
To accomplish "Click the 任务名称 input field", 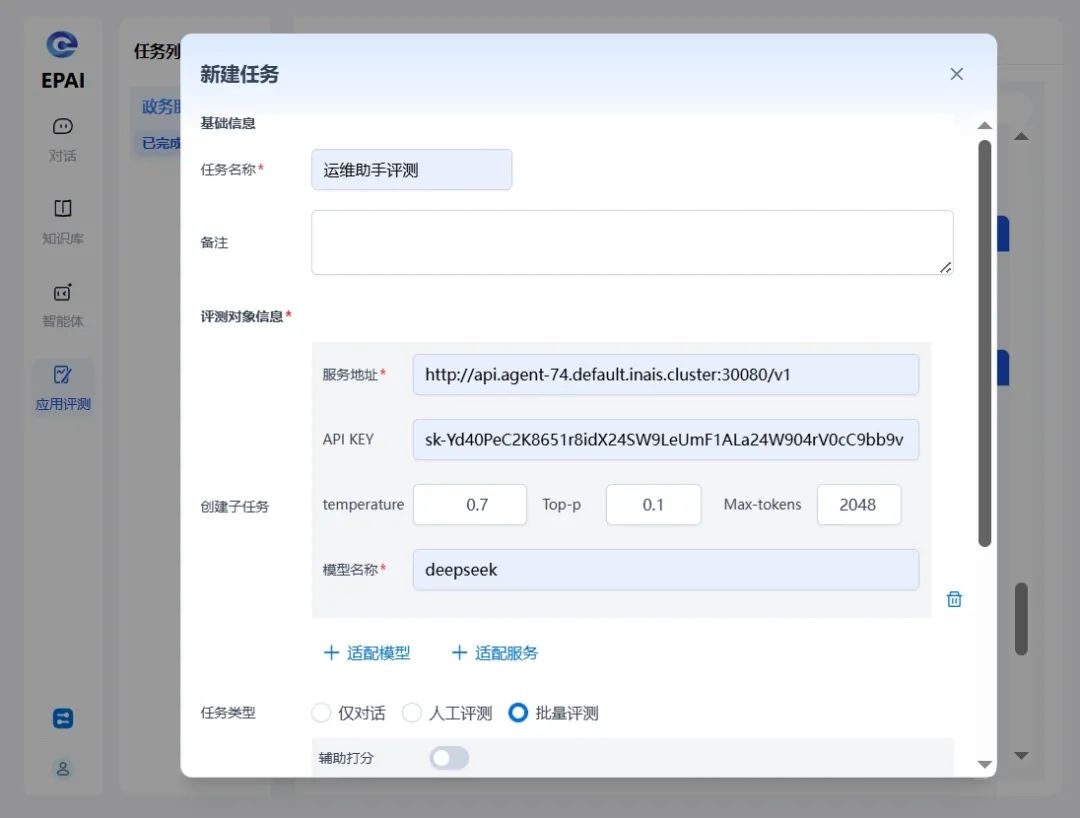I will click(411, 170).
